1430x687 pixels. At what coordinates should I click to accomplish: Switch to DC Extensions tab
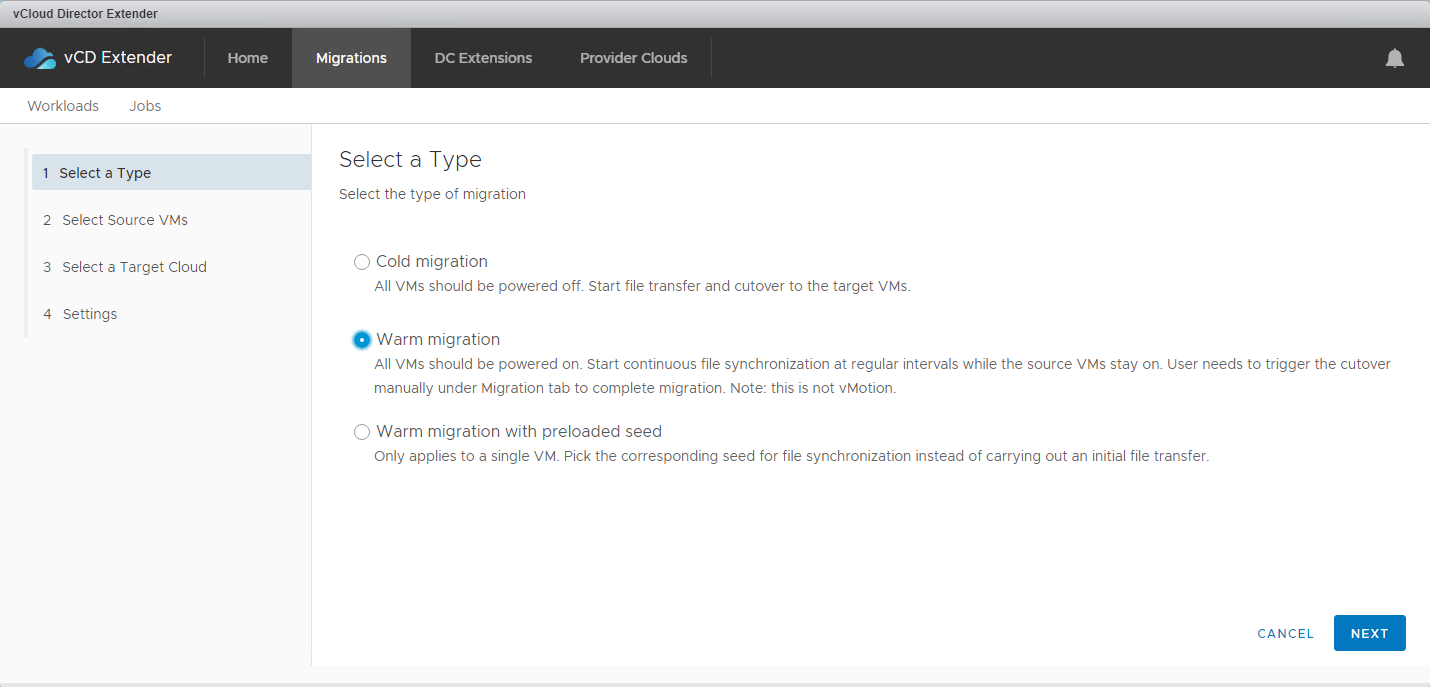pyautogui.click(x=483, y=58)
